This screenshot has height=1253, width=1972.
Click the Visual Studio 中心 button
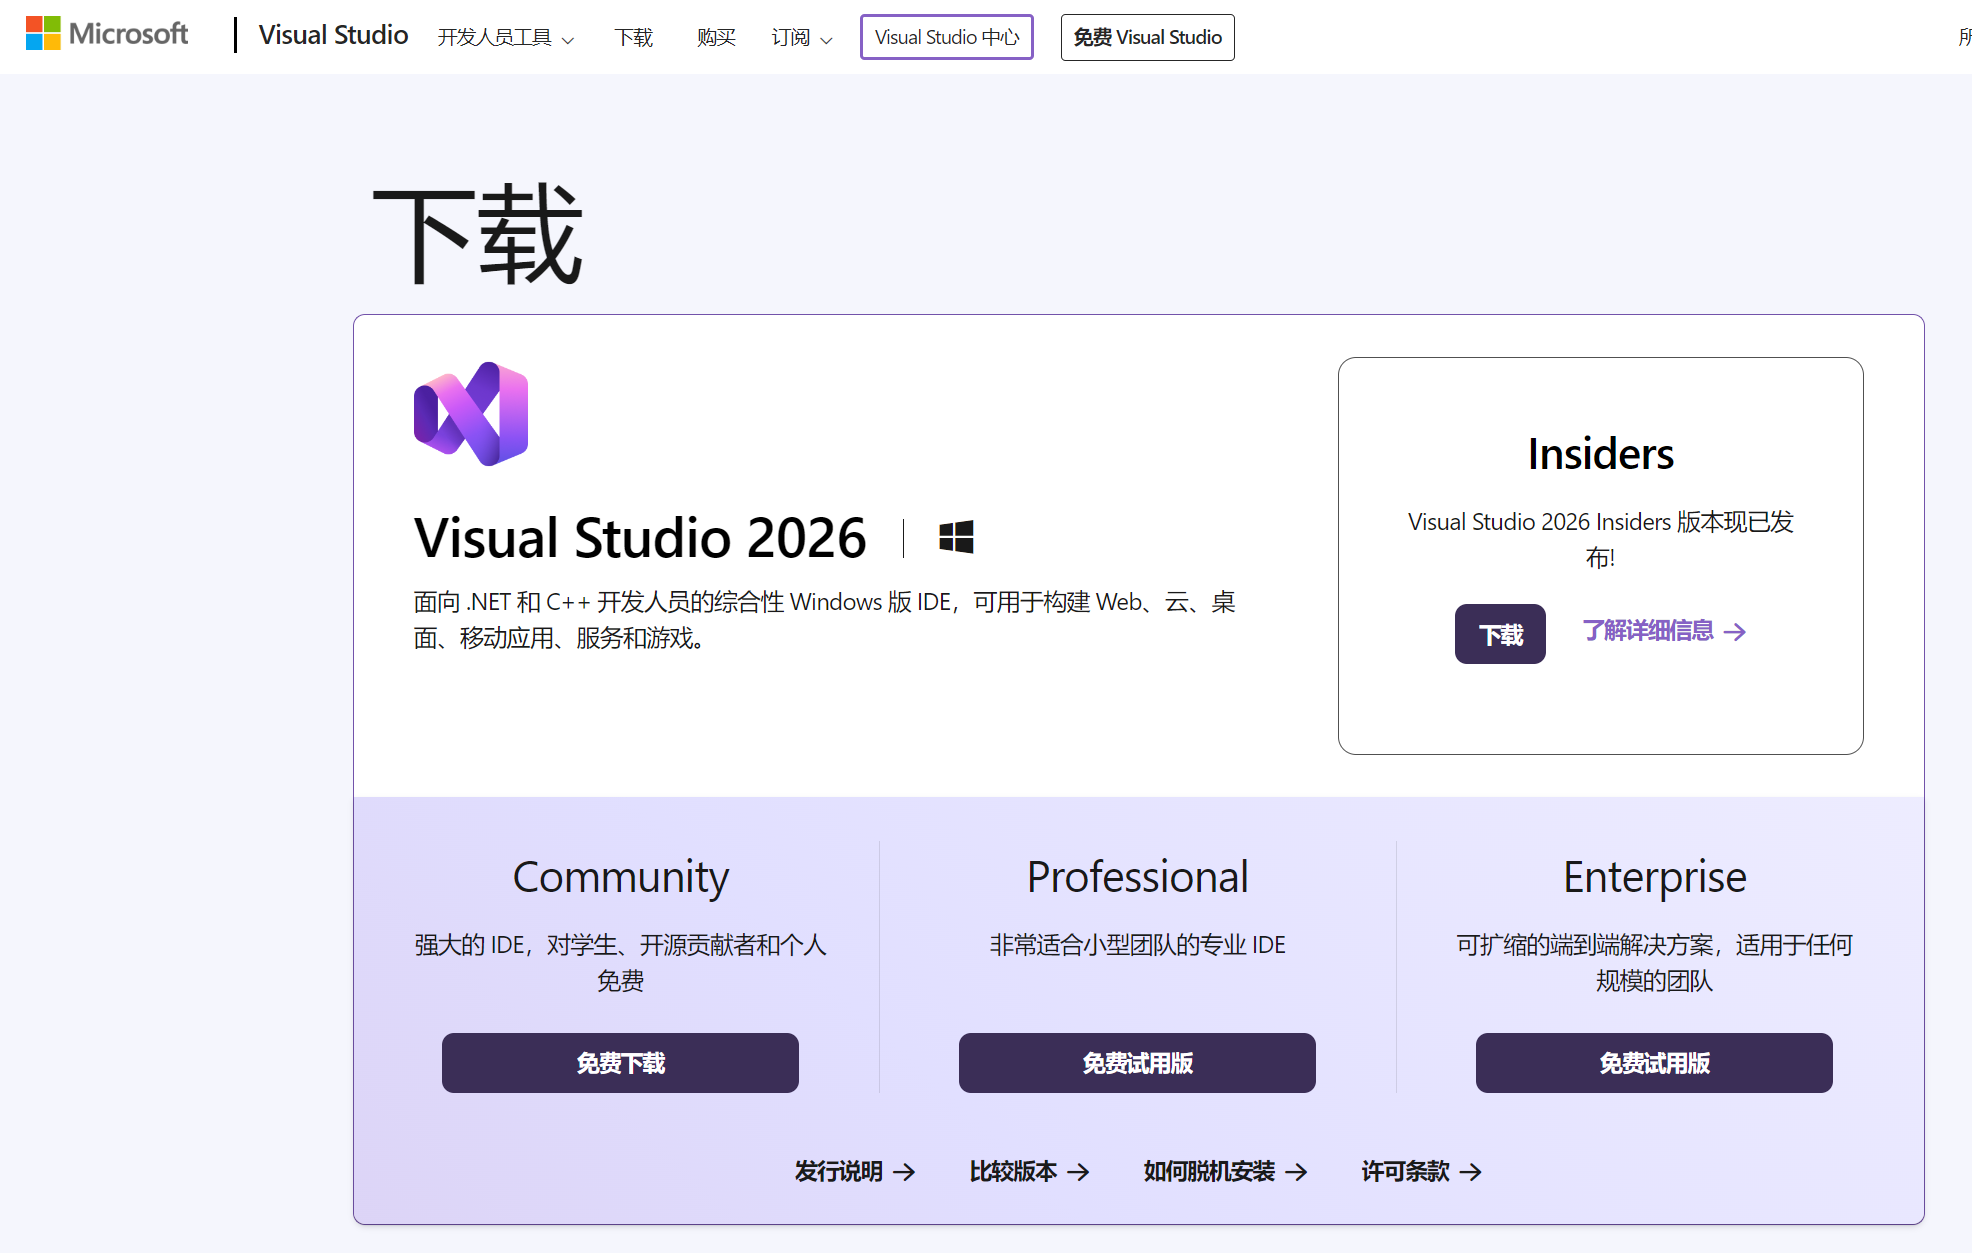(946, 37)
